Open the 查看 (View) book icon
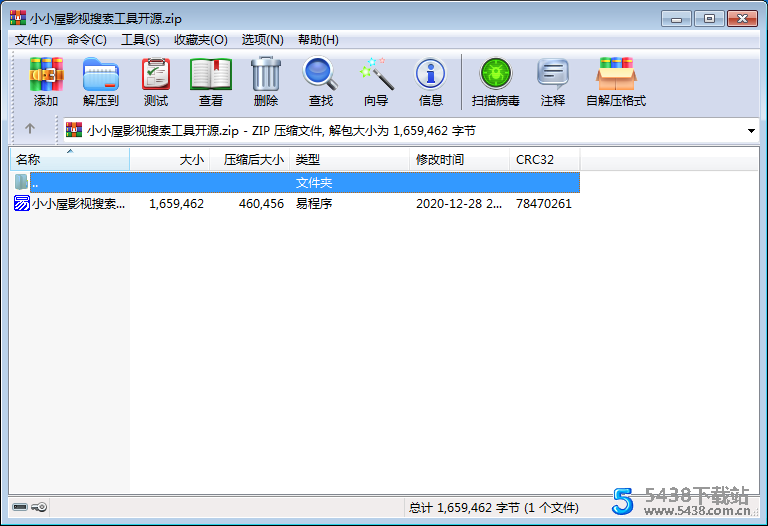 (x=210, y=81)
